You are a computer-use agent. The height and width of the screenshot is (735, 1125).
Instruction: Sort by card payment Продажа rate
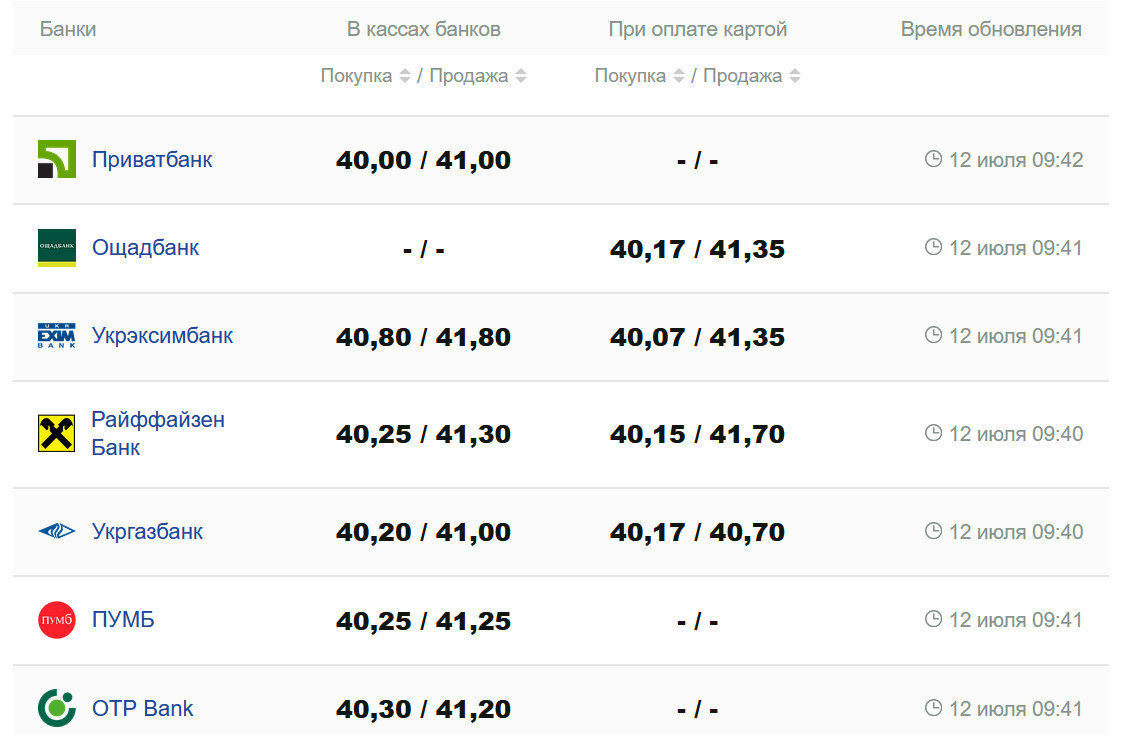794,76
